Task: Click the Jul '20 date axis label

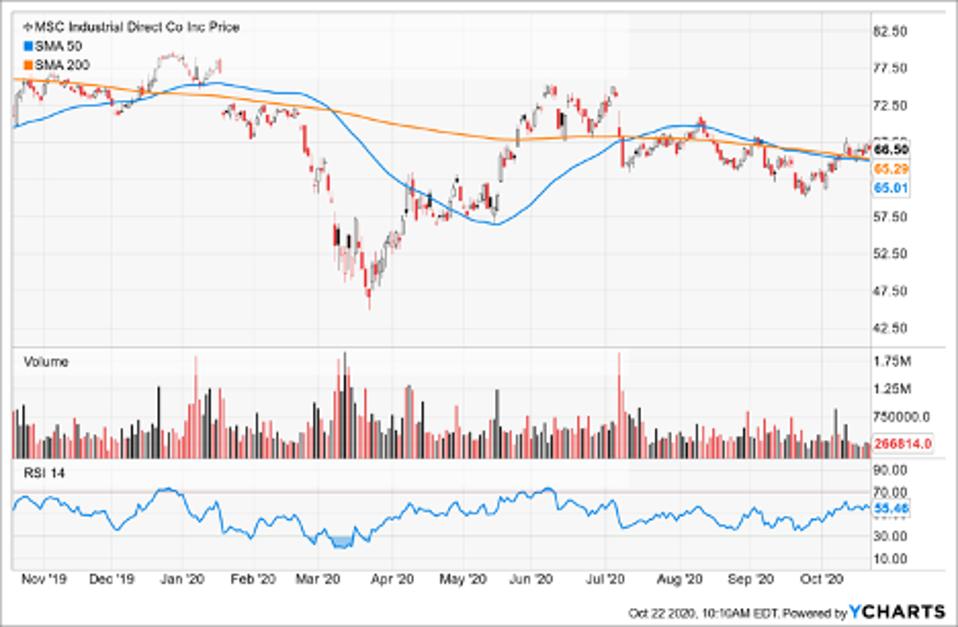Action: tap(605, 579)
